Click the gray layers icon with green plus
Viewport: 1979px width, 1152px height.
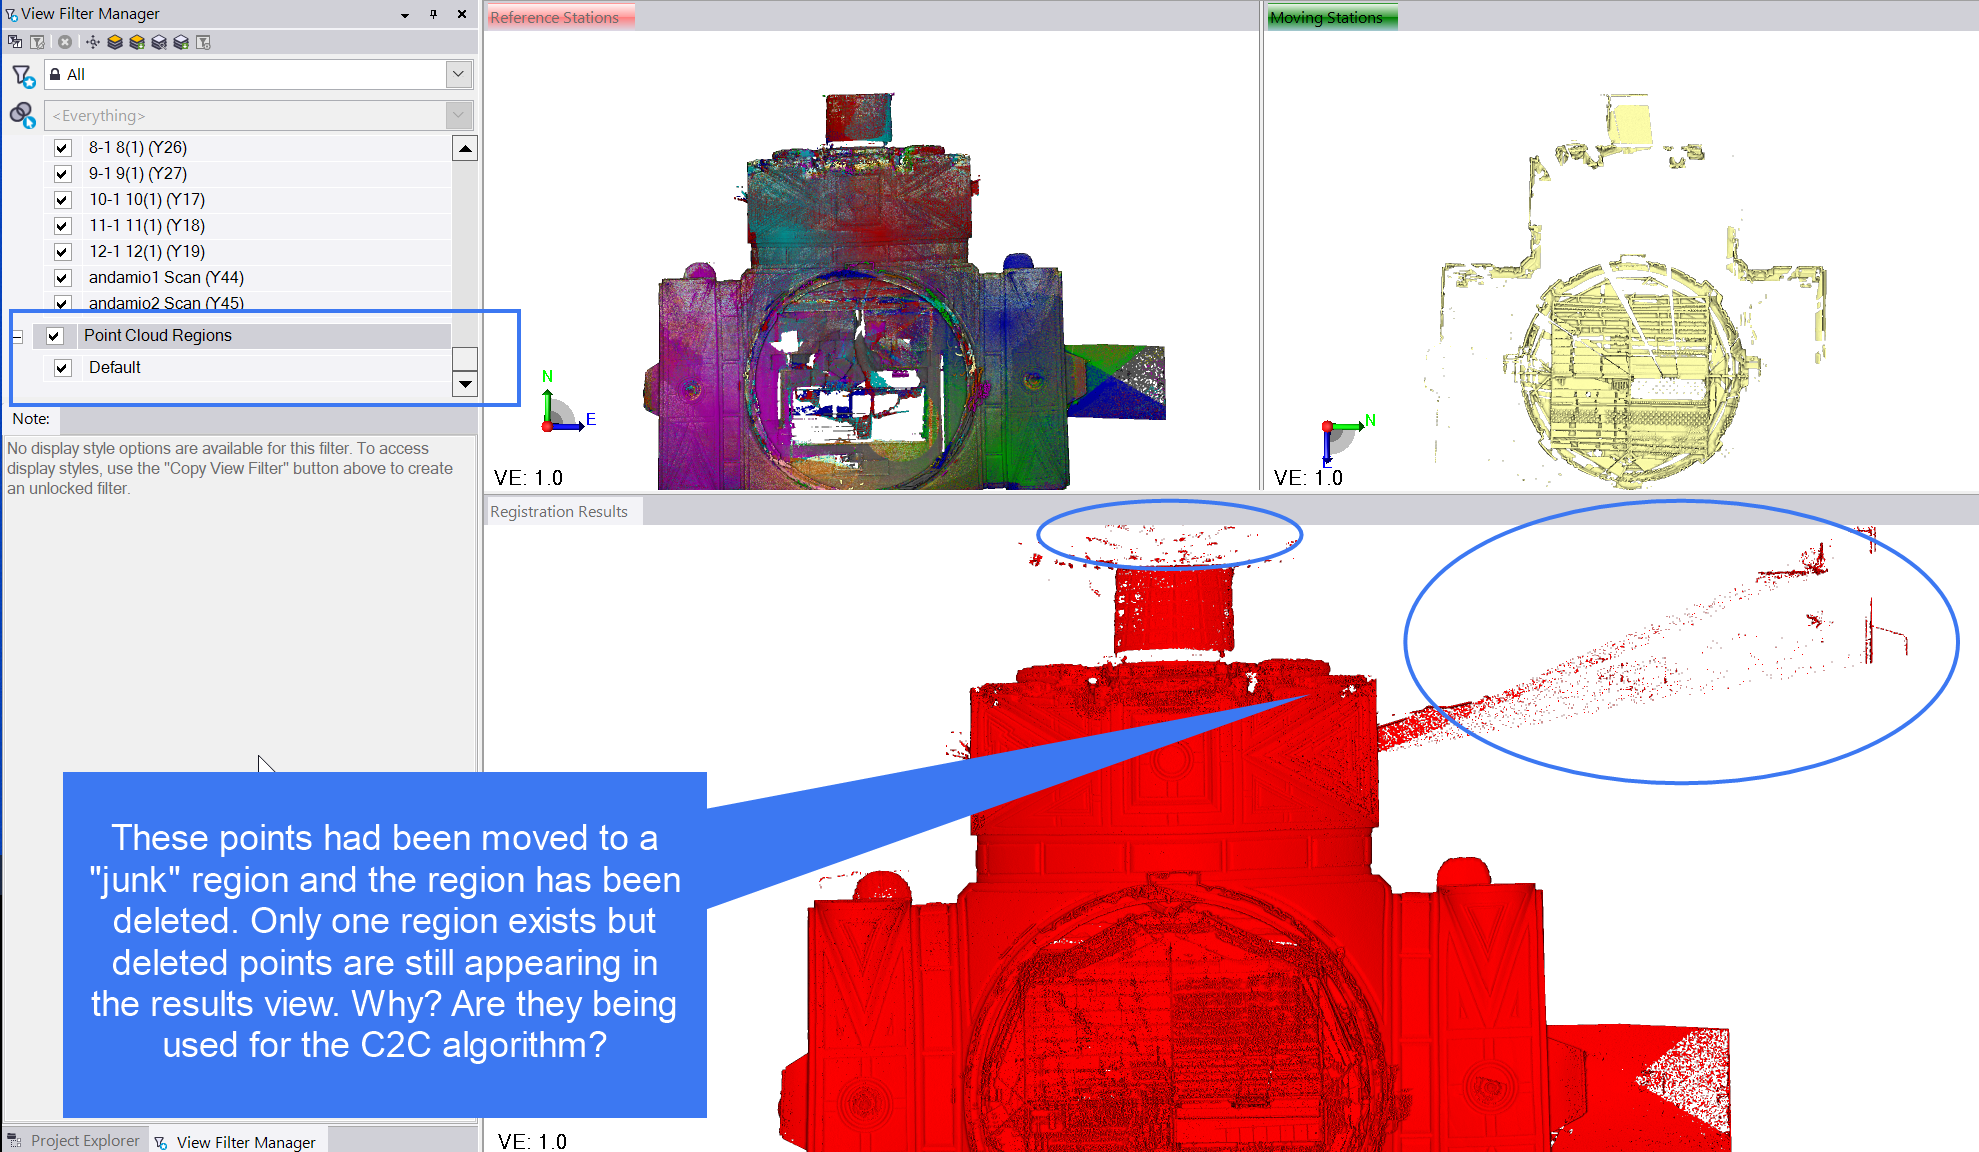click(x=181, y=42)
